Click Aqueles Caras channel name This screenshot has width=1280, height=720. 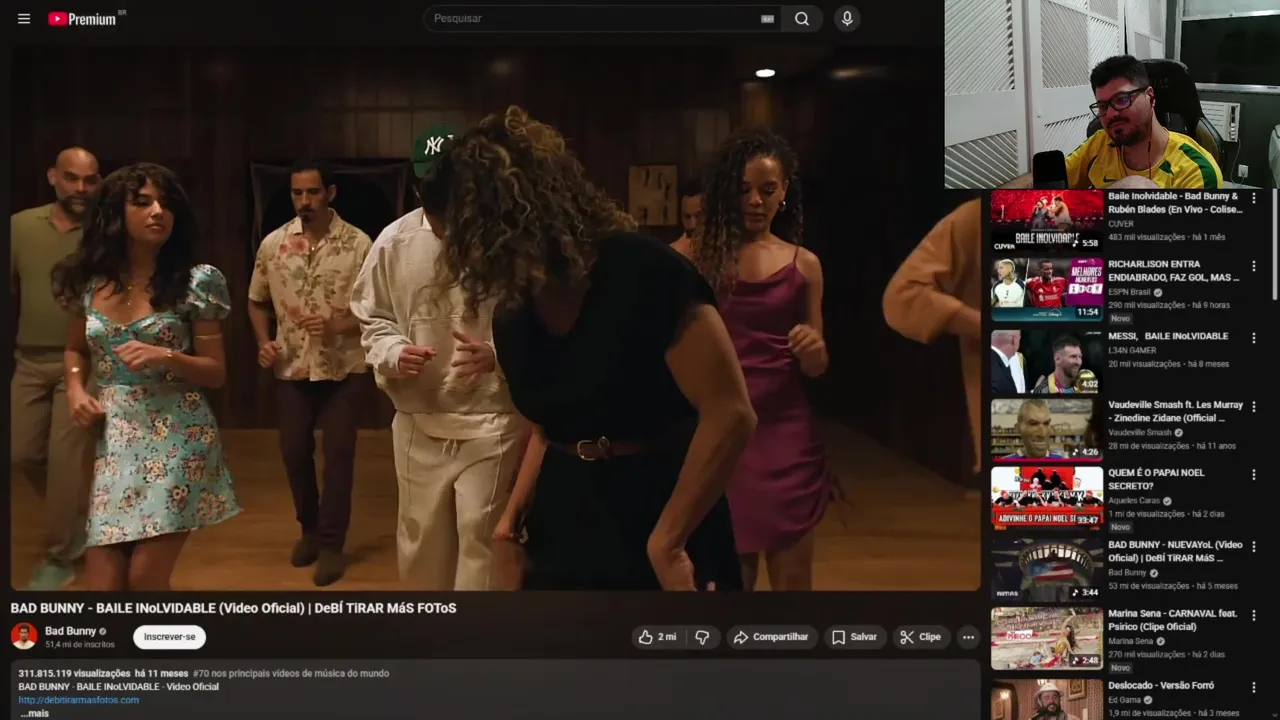(1134, 500)
